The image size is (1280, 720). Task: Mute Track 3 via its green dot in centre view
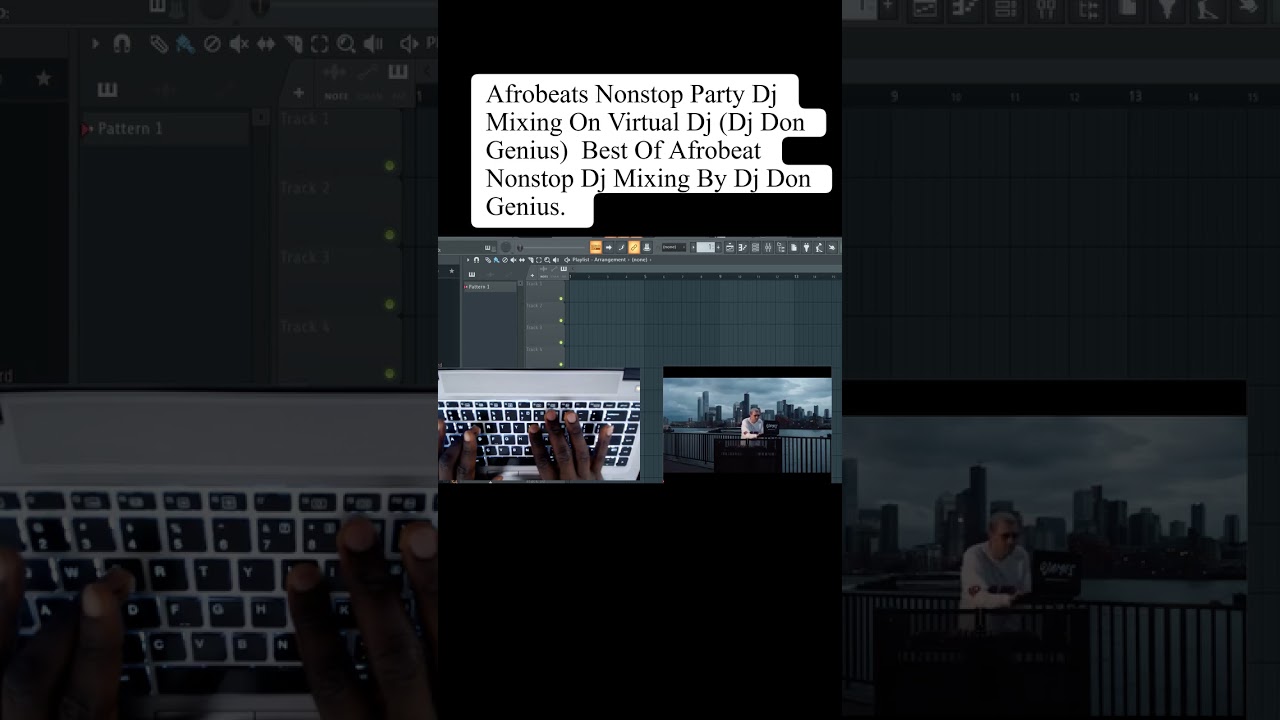pyautogui.click(x=561, y=342)
